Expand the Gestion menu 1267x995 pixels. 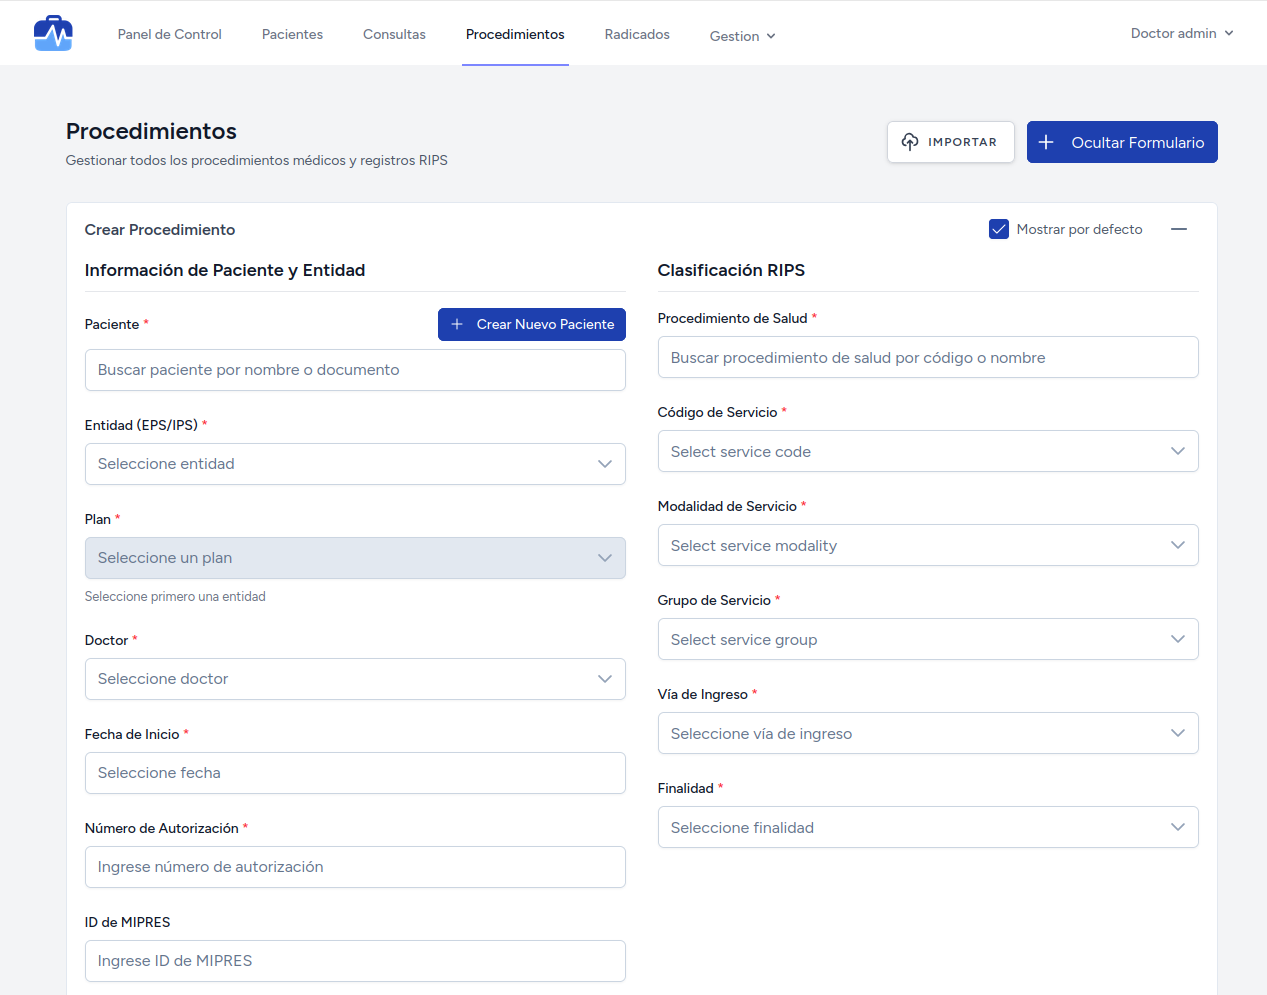(x=742, y=36)
